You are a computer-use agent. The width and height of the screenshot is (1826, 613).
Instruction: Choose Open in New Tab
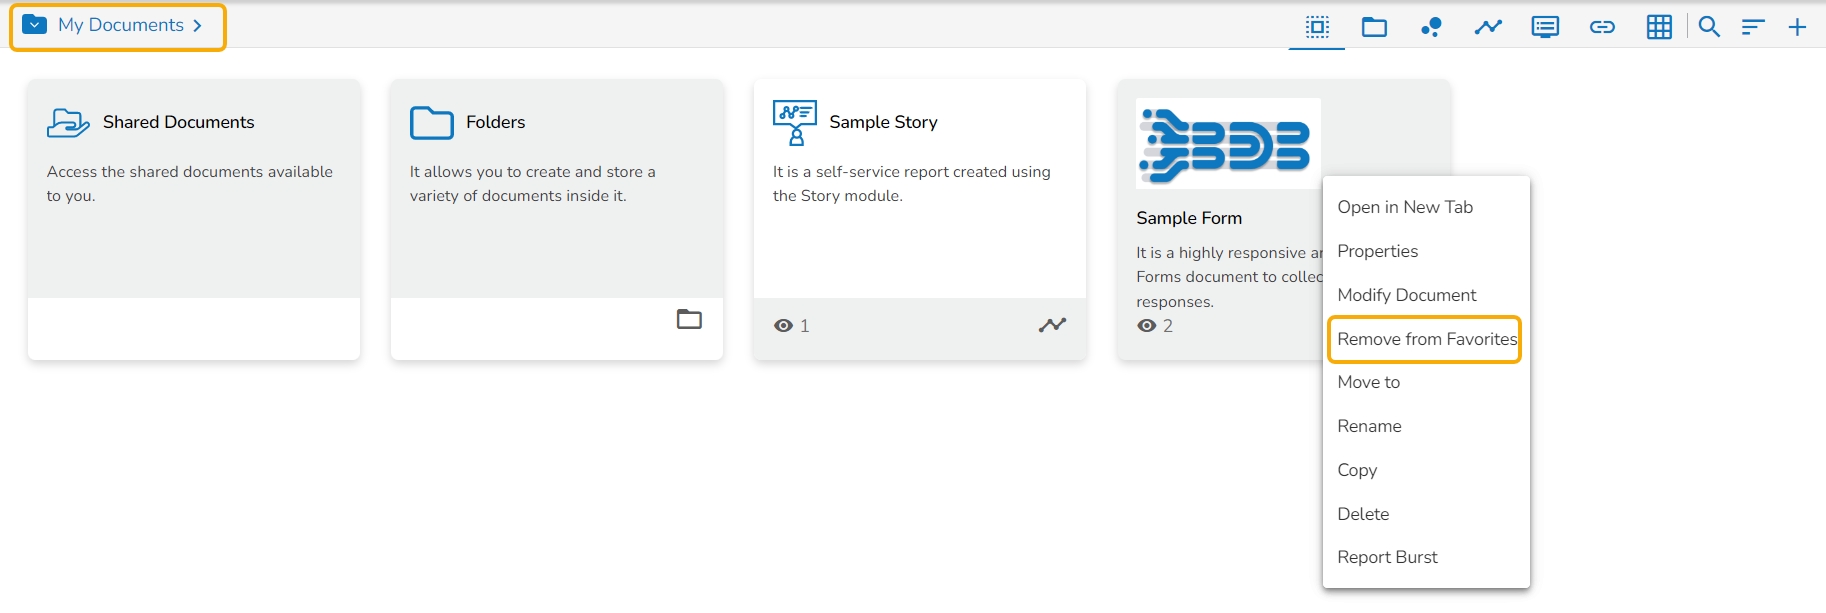point(1404,207)
